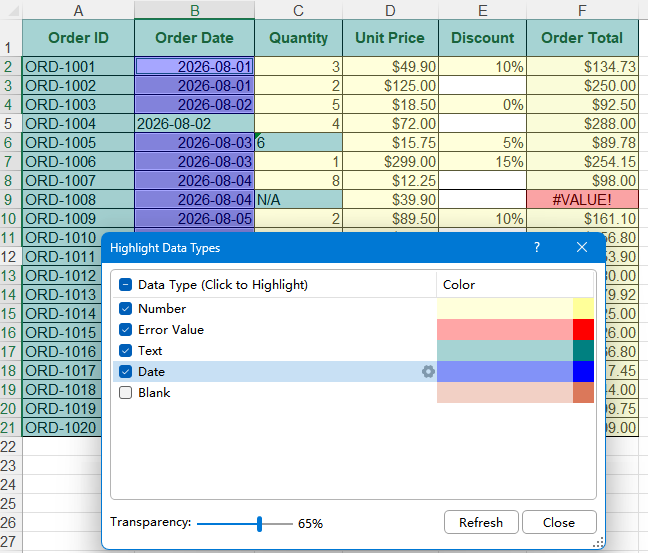
Task: Click the Order Date header cell
Action: pos(194,38)
